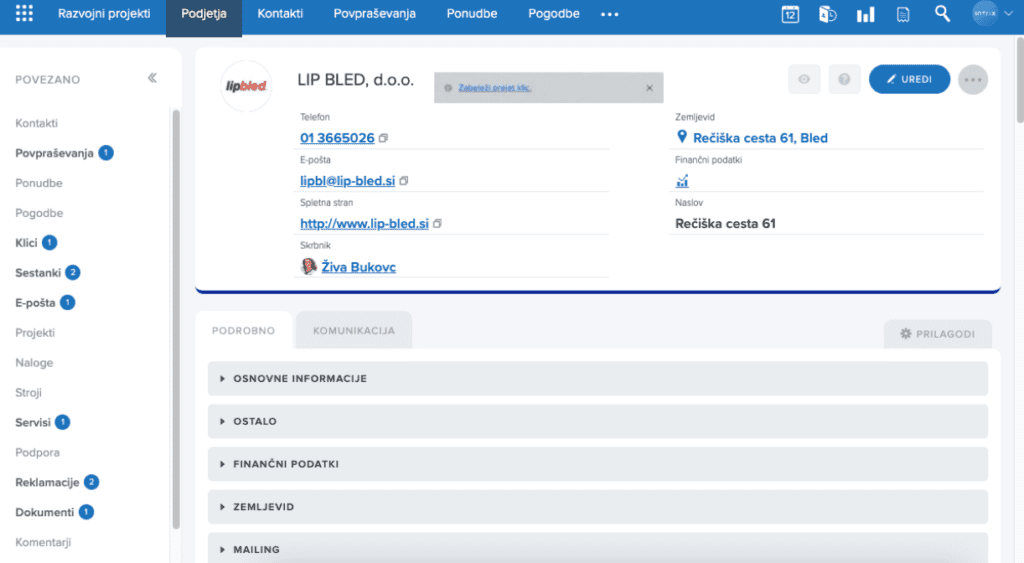Open Živa Bukovc profile link
Image resolution: width=1024 pixels, height=563 pixels.
[359, 266]
